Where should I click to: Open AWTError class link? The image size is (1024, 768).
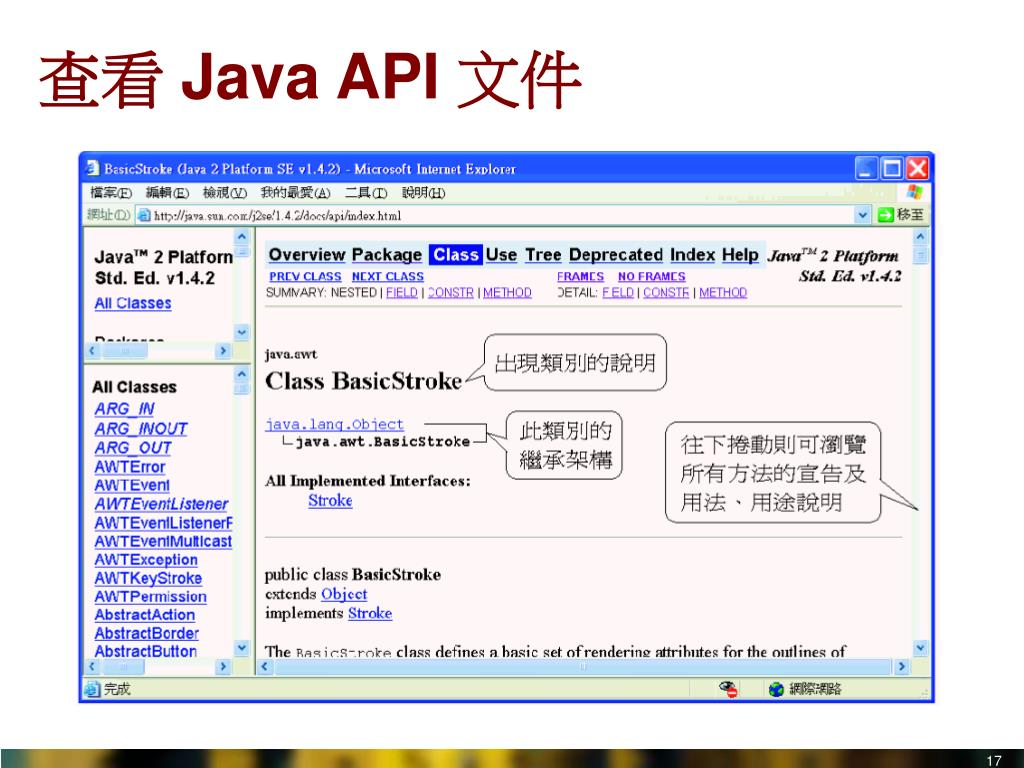[129, 467]
